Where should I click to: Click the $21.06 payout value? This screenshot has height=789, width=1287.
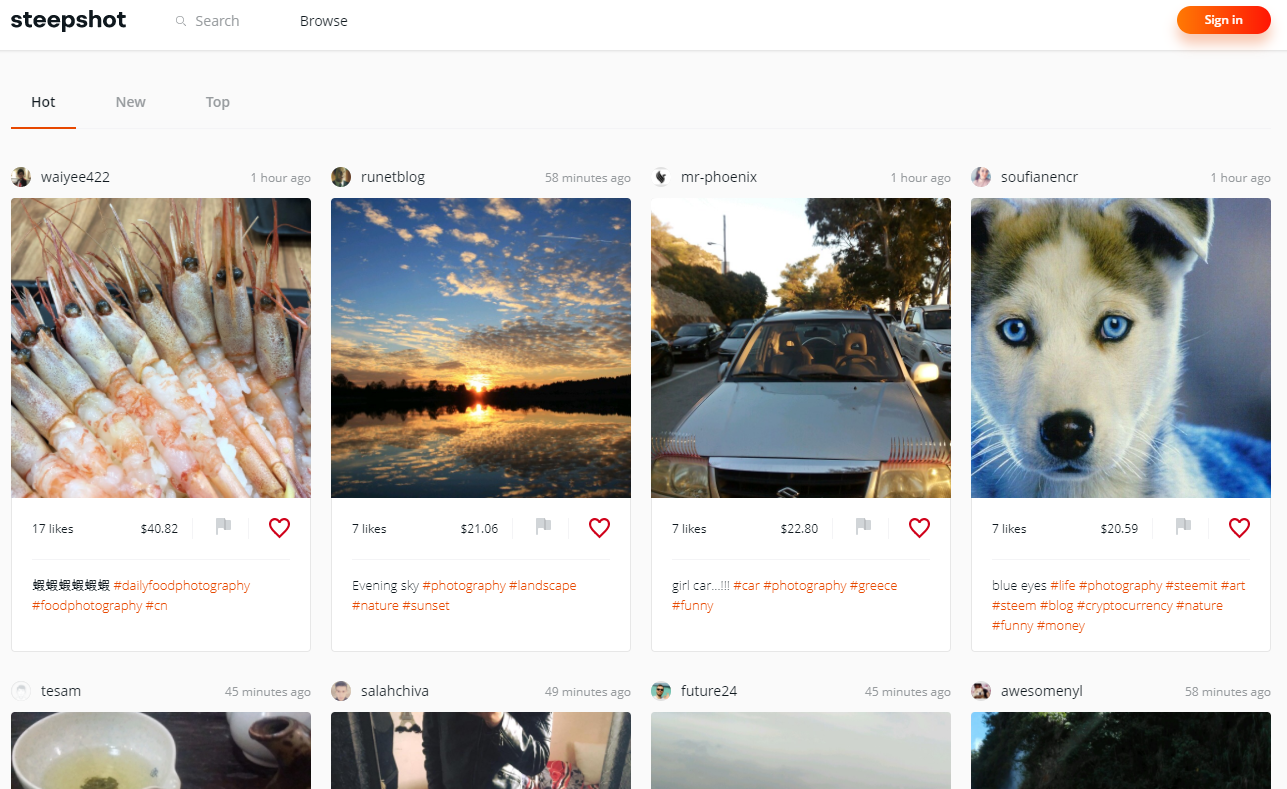point(479,529)
